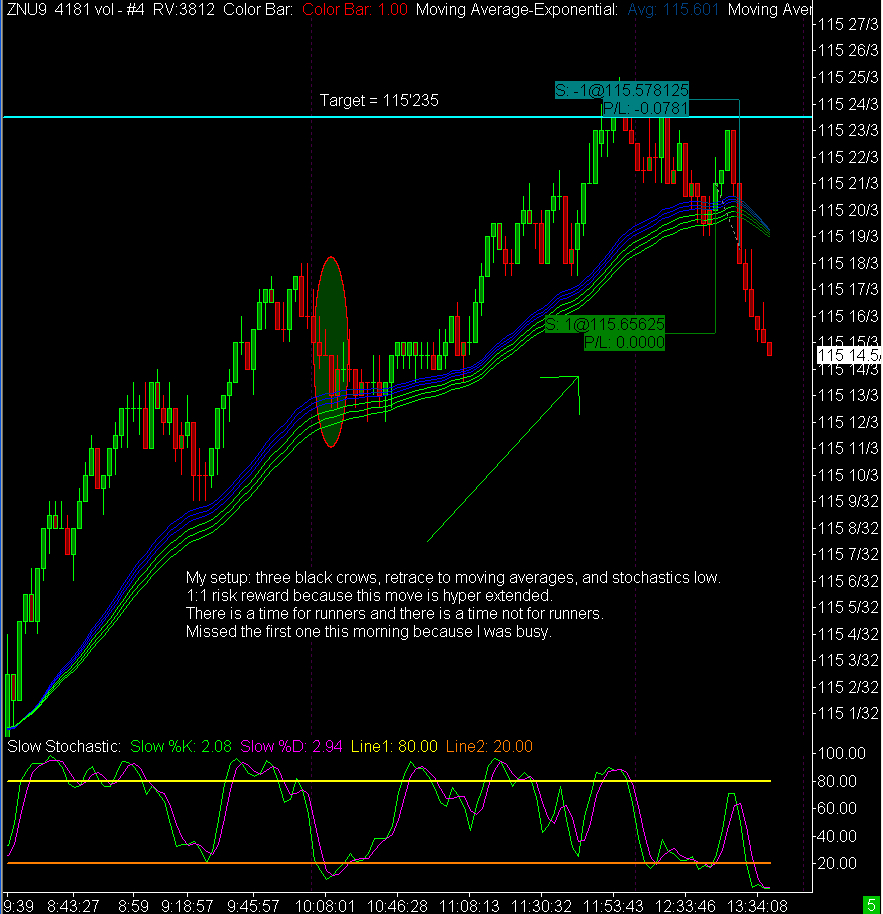Click 'There is a time for runners' note line
Viewport: 883px width, 914px height.
pyautogui.click(x=395, y=614)
